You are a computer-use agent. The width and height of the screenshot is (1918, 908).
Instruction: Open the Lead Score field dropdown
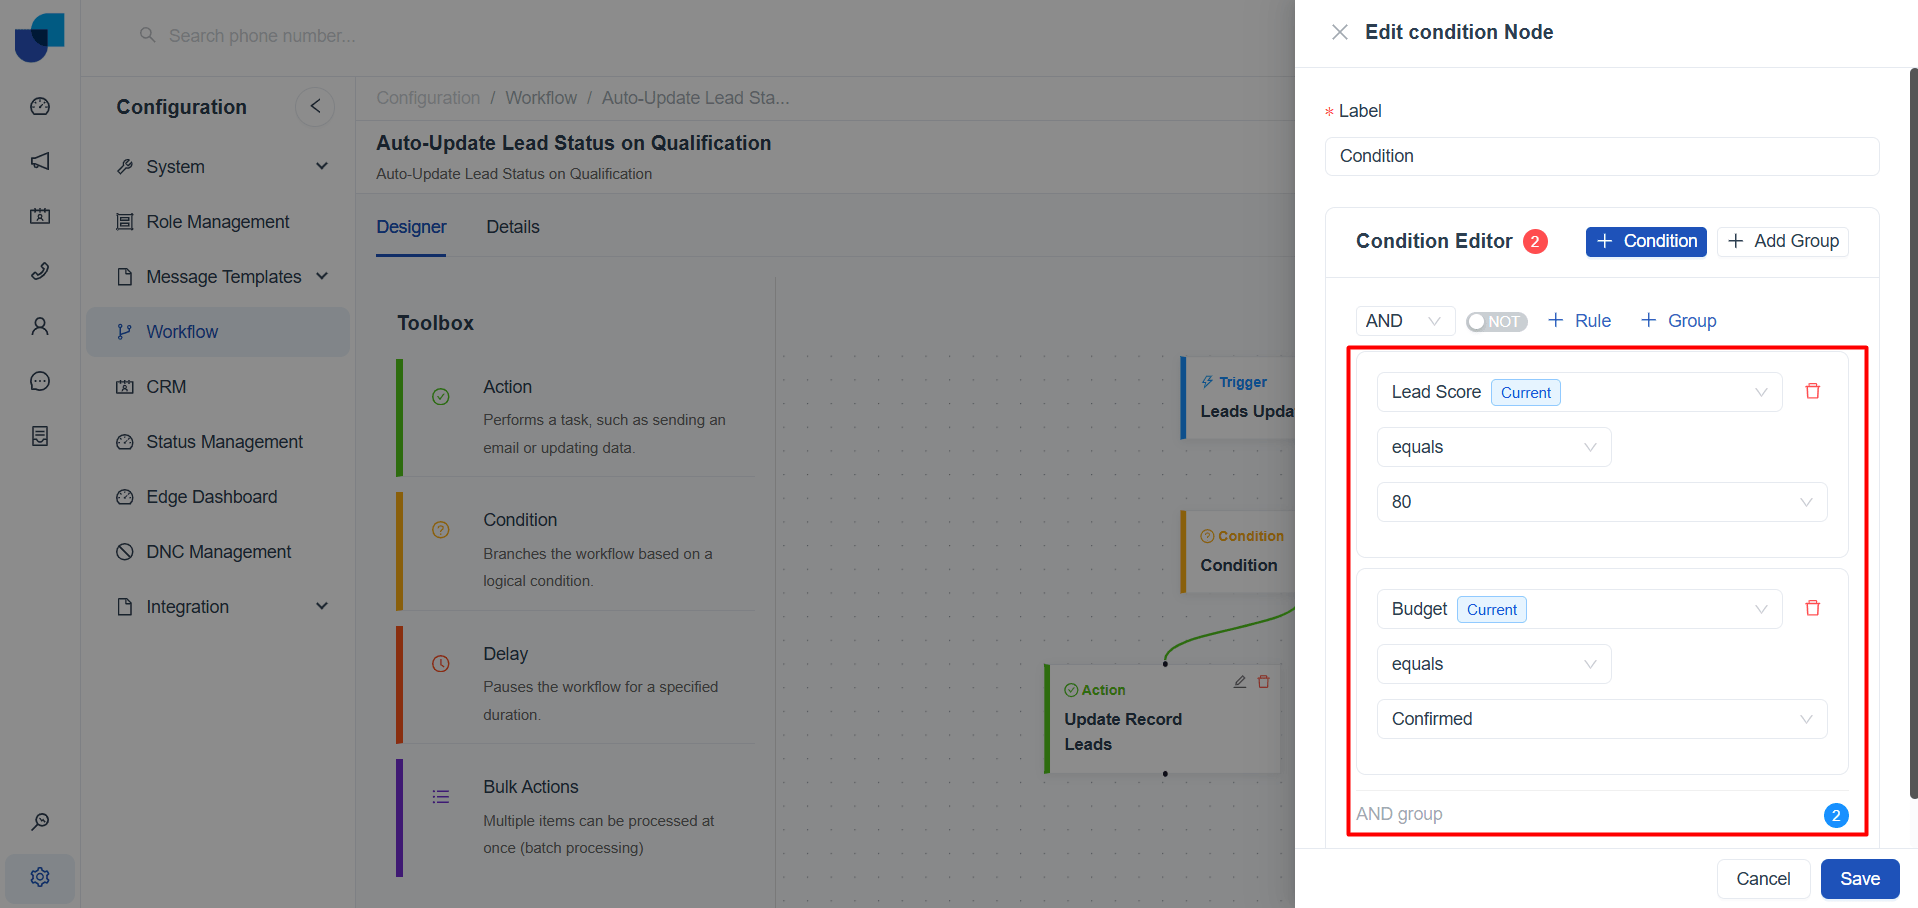(1579, 392)
